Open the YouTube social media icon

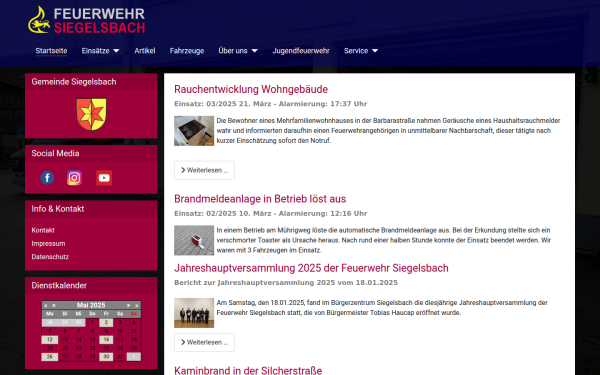click(104, 178)
